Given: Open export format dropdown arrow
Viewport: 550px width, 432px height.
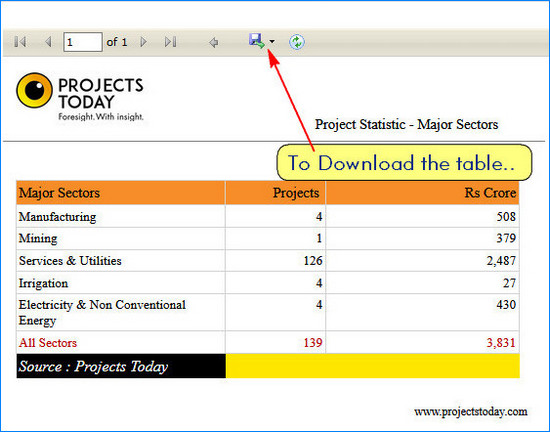Looking at the screenshot, I should (x=272, y=41).
